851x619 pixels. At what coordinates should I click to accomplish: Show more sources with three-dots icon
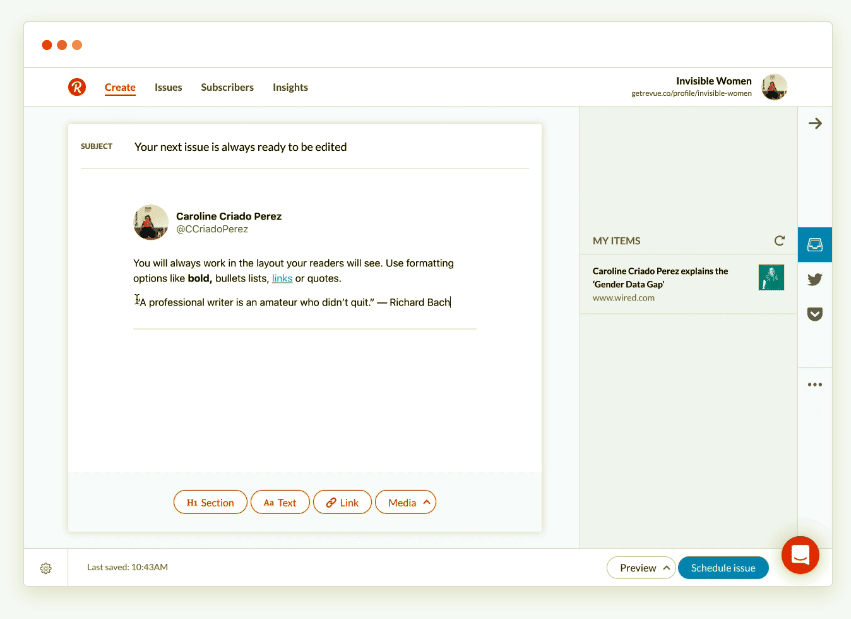pos(815,384)
